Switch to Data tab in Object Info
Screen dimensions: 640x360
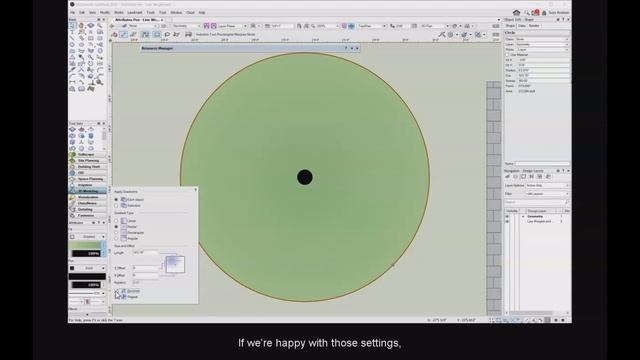522,26
